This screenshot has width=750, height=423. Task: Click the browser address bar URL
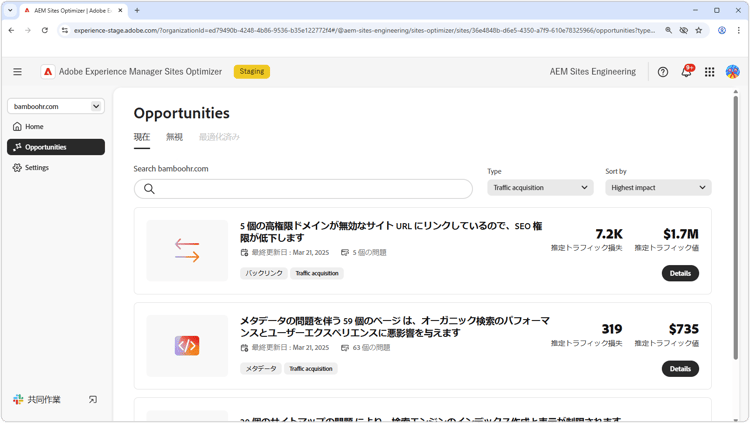(x=364, y=30)
